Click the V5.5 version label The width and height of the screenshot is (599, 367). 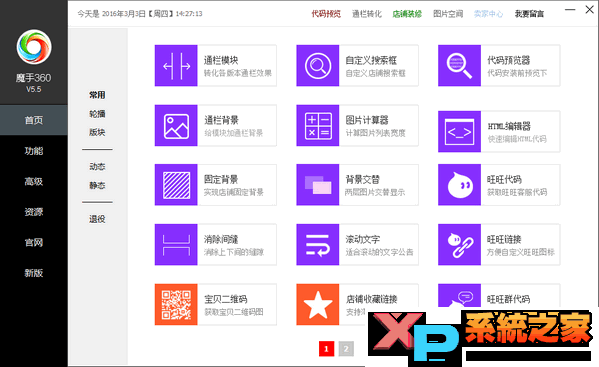coord(34,89)
